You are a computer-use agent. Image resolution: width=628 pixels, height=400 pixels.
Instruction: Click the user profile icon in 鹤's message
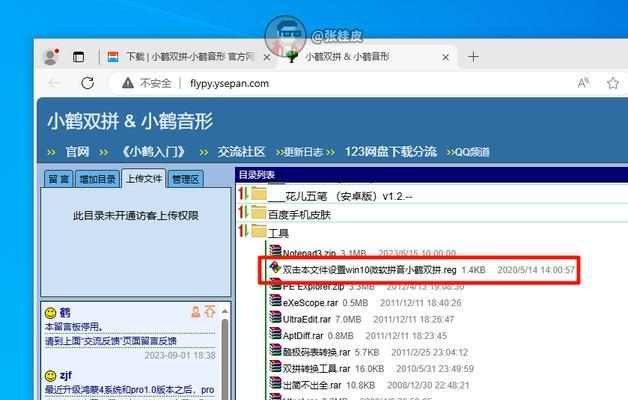coord(195,312)
